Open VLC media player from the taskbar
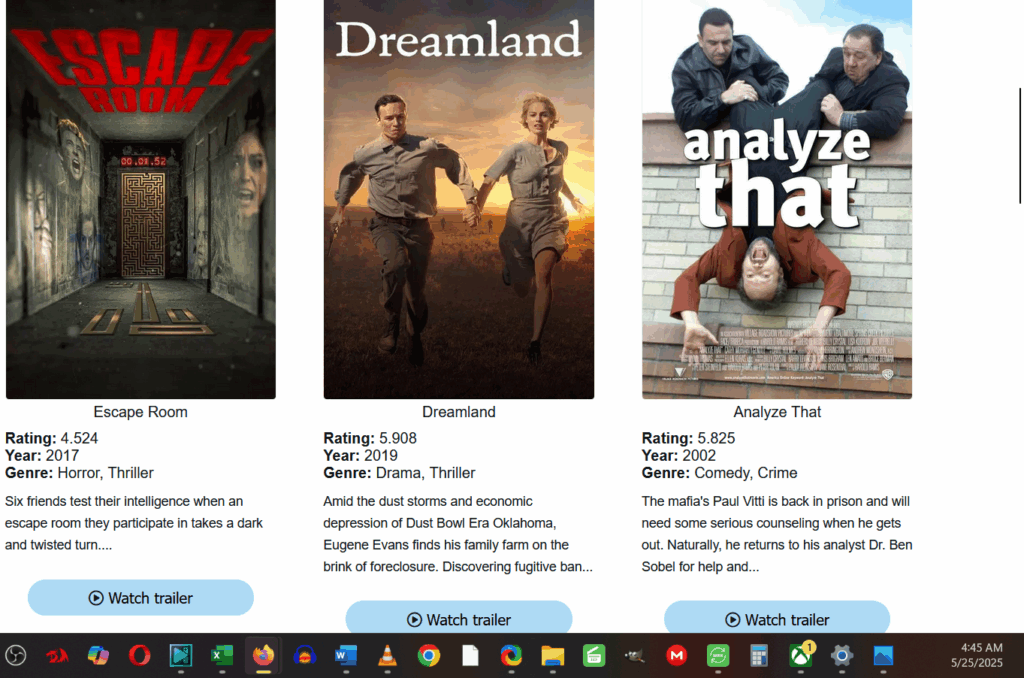This screenshot has width=1024, height=678. (387, 655)
